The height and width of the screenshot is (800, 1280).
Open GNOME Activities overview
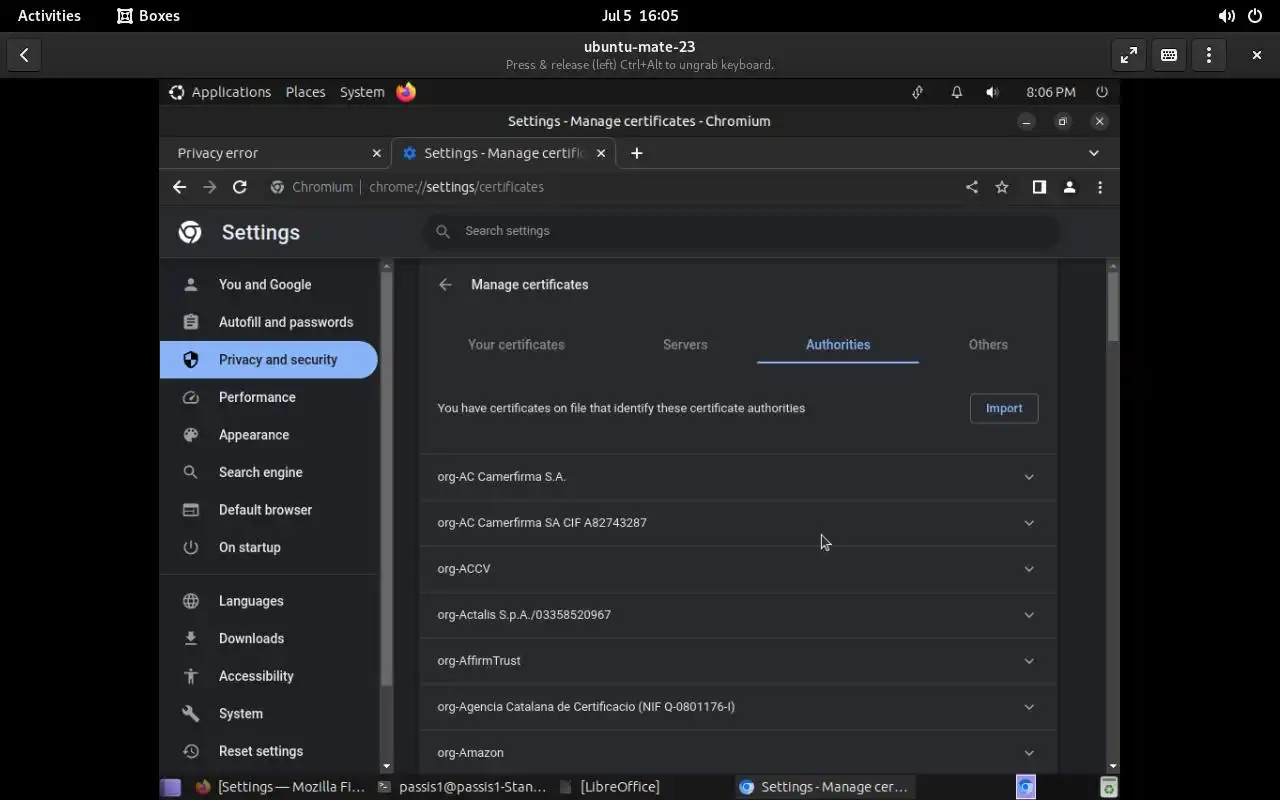49,16
